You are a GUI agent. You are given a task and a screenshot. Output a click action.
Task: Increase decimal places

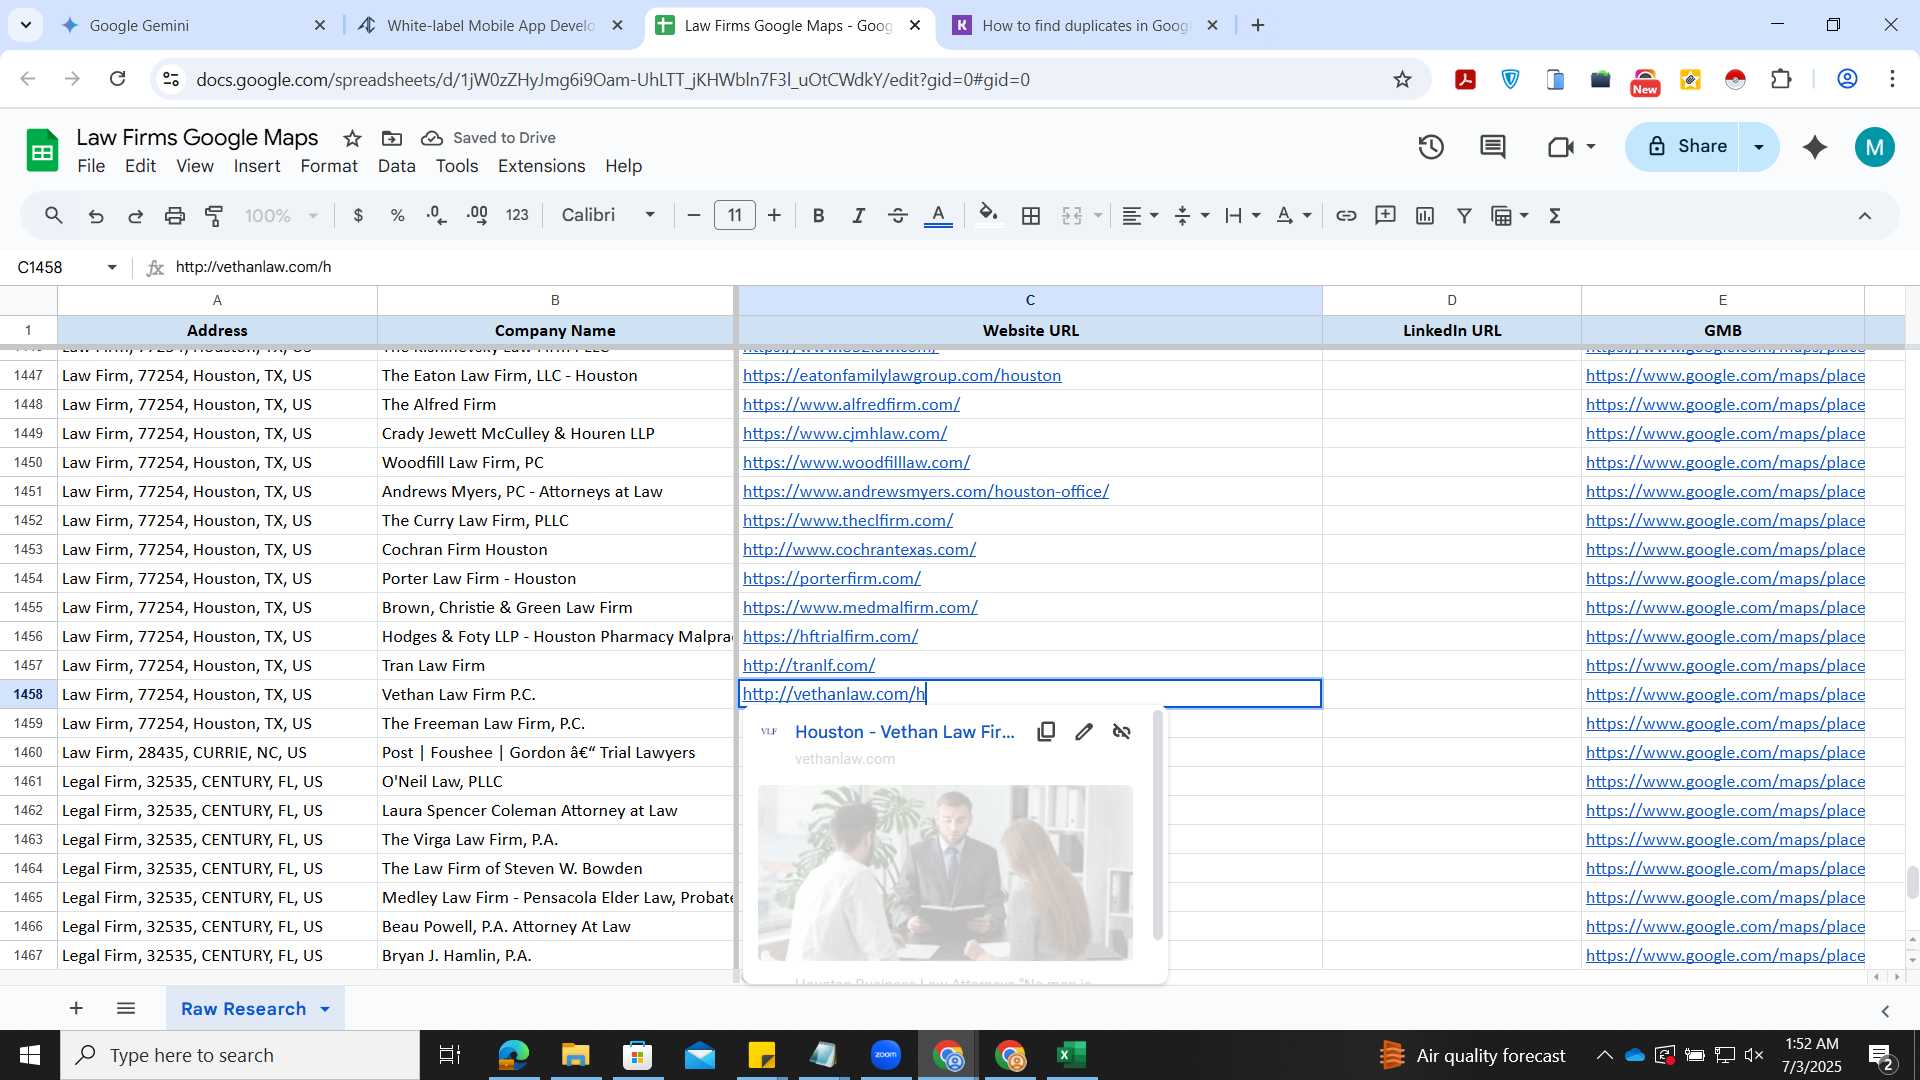point(477,215)
